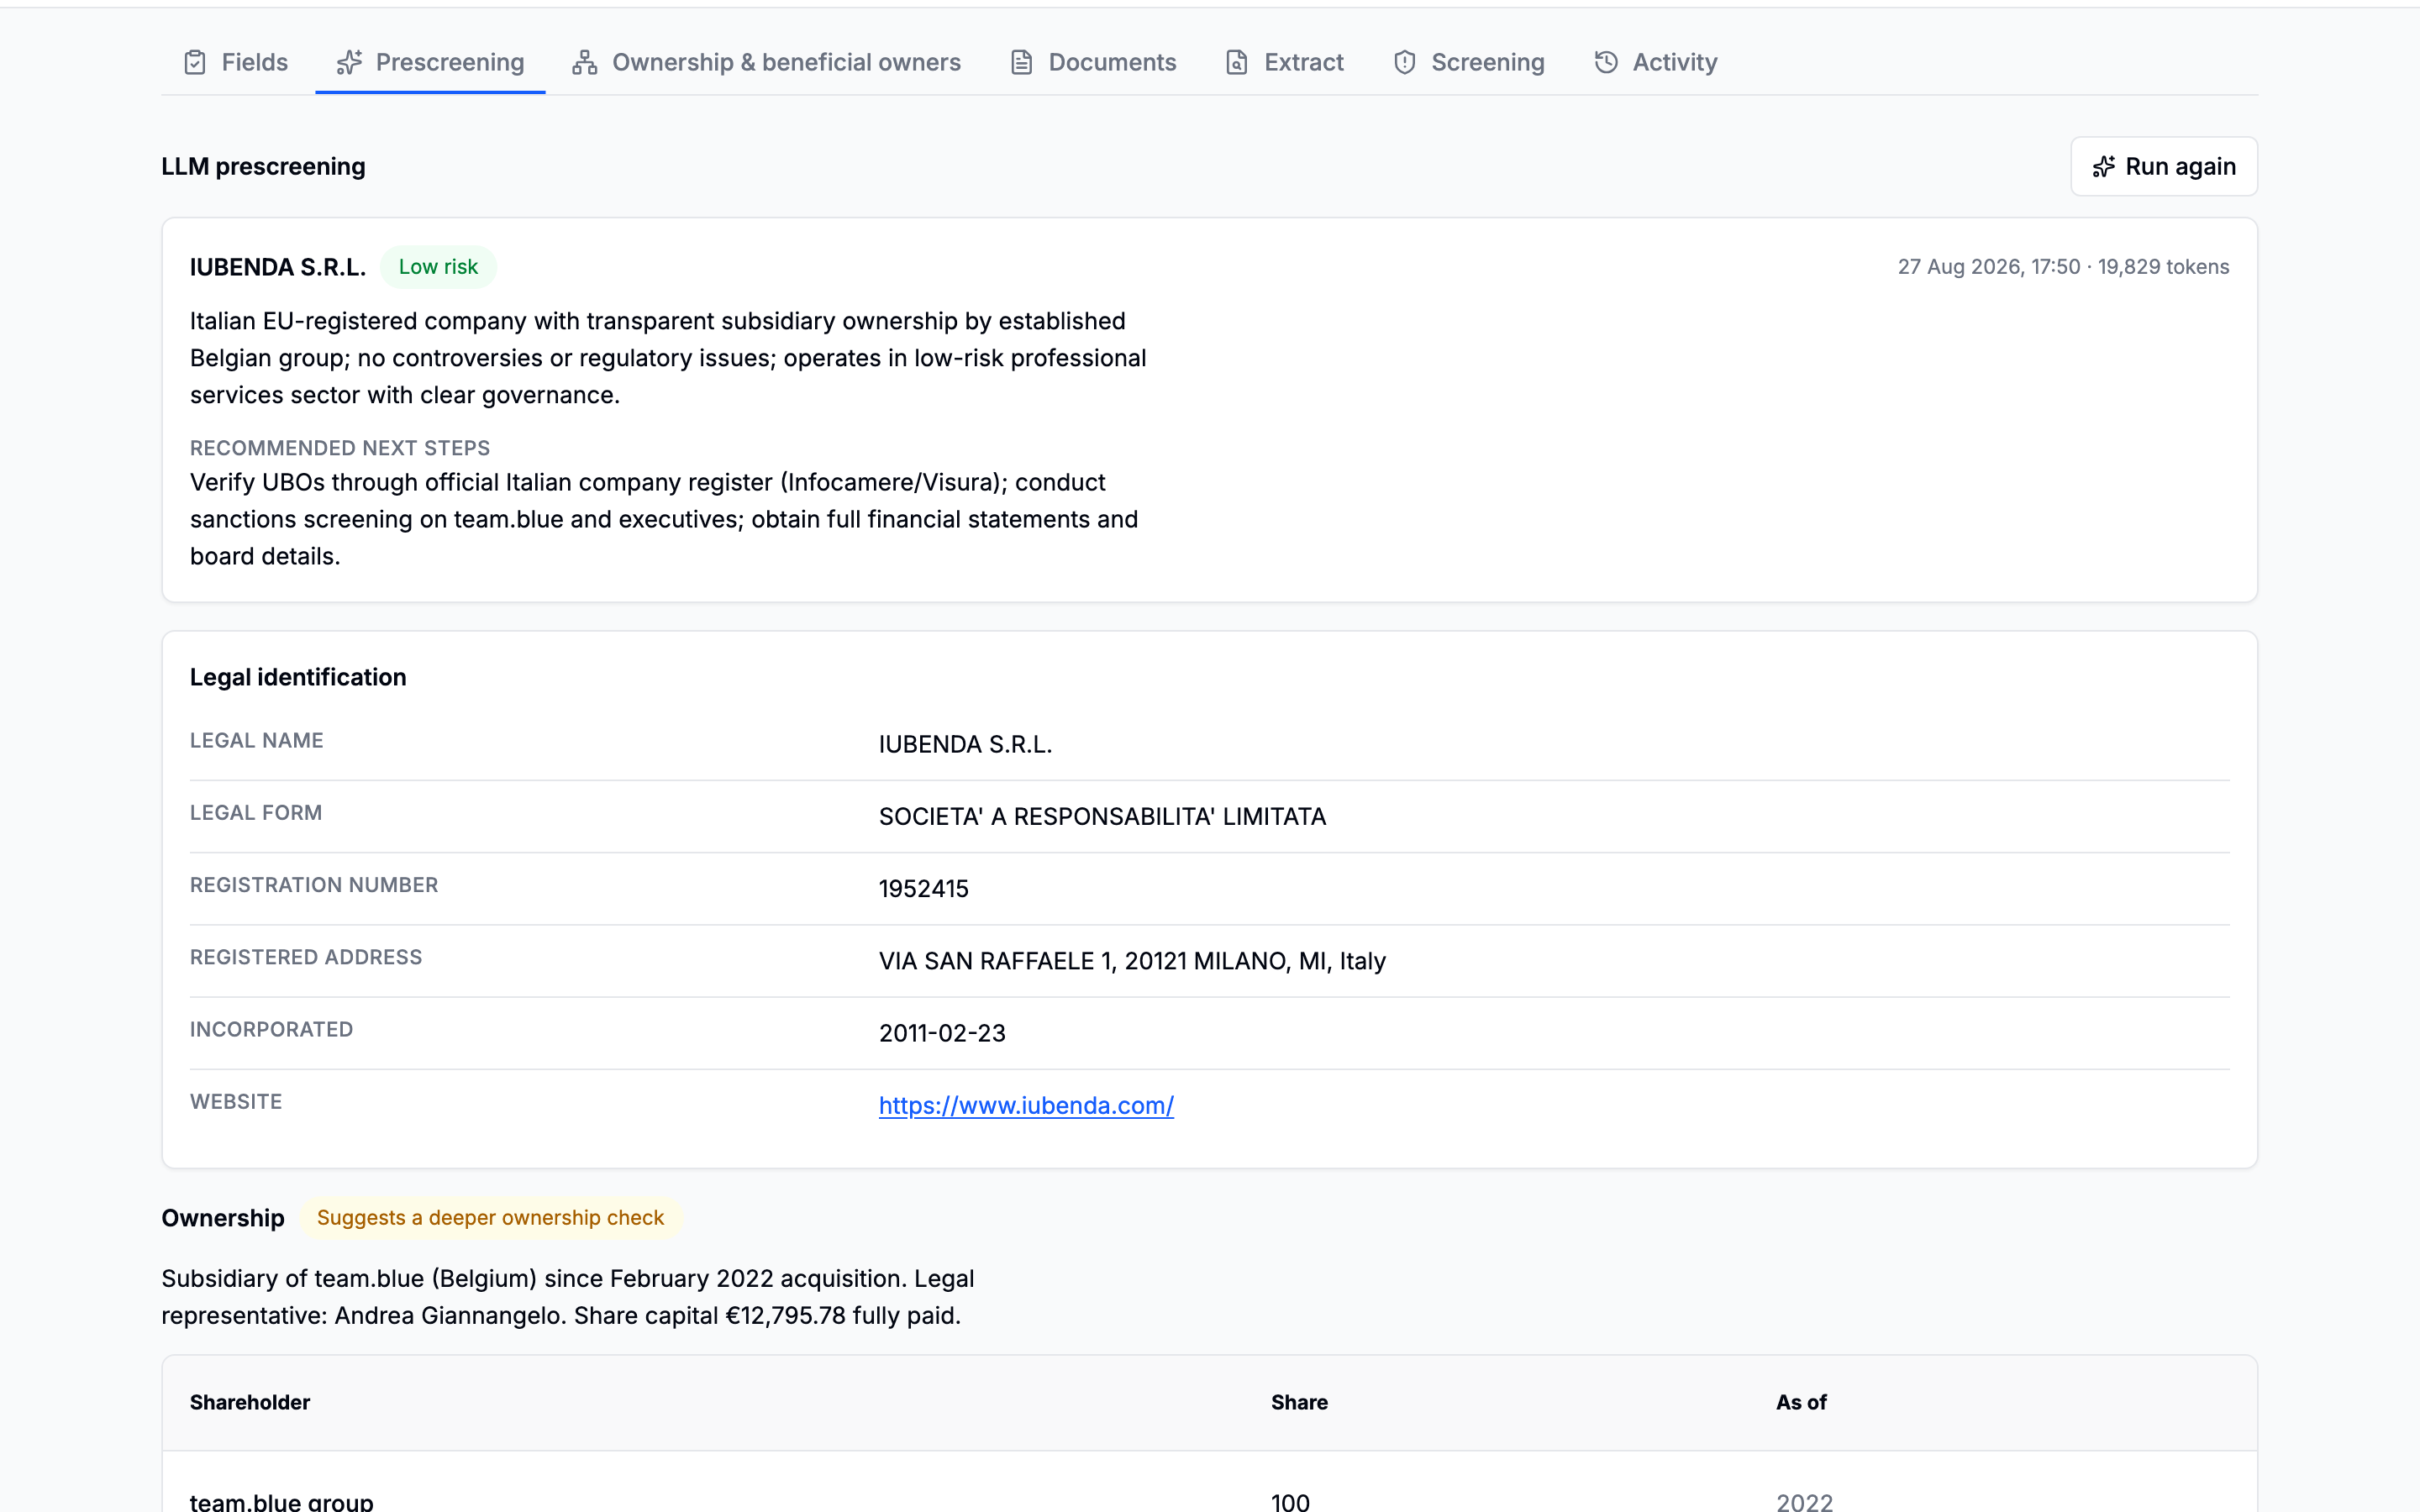The height and width of the screenshot is (1512, 2420).
Task: Click the 'Suggests a deeper ownership check' badge
Action: 490,1218
